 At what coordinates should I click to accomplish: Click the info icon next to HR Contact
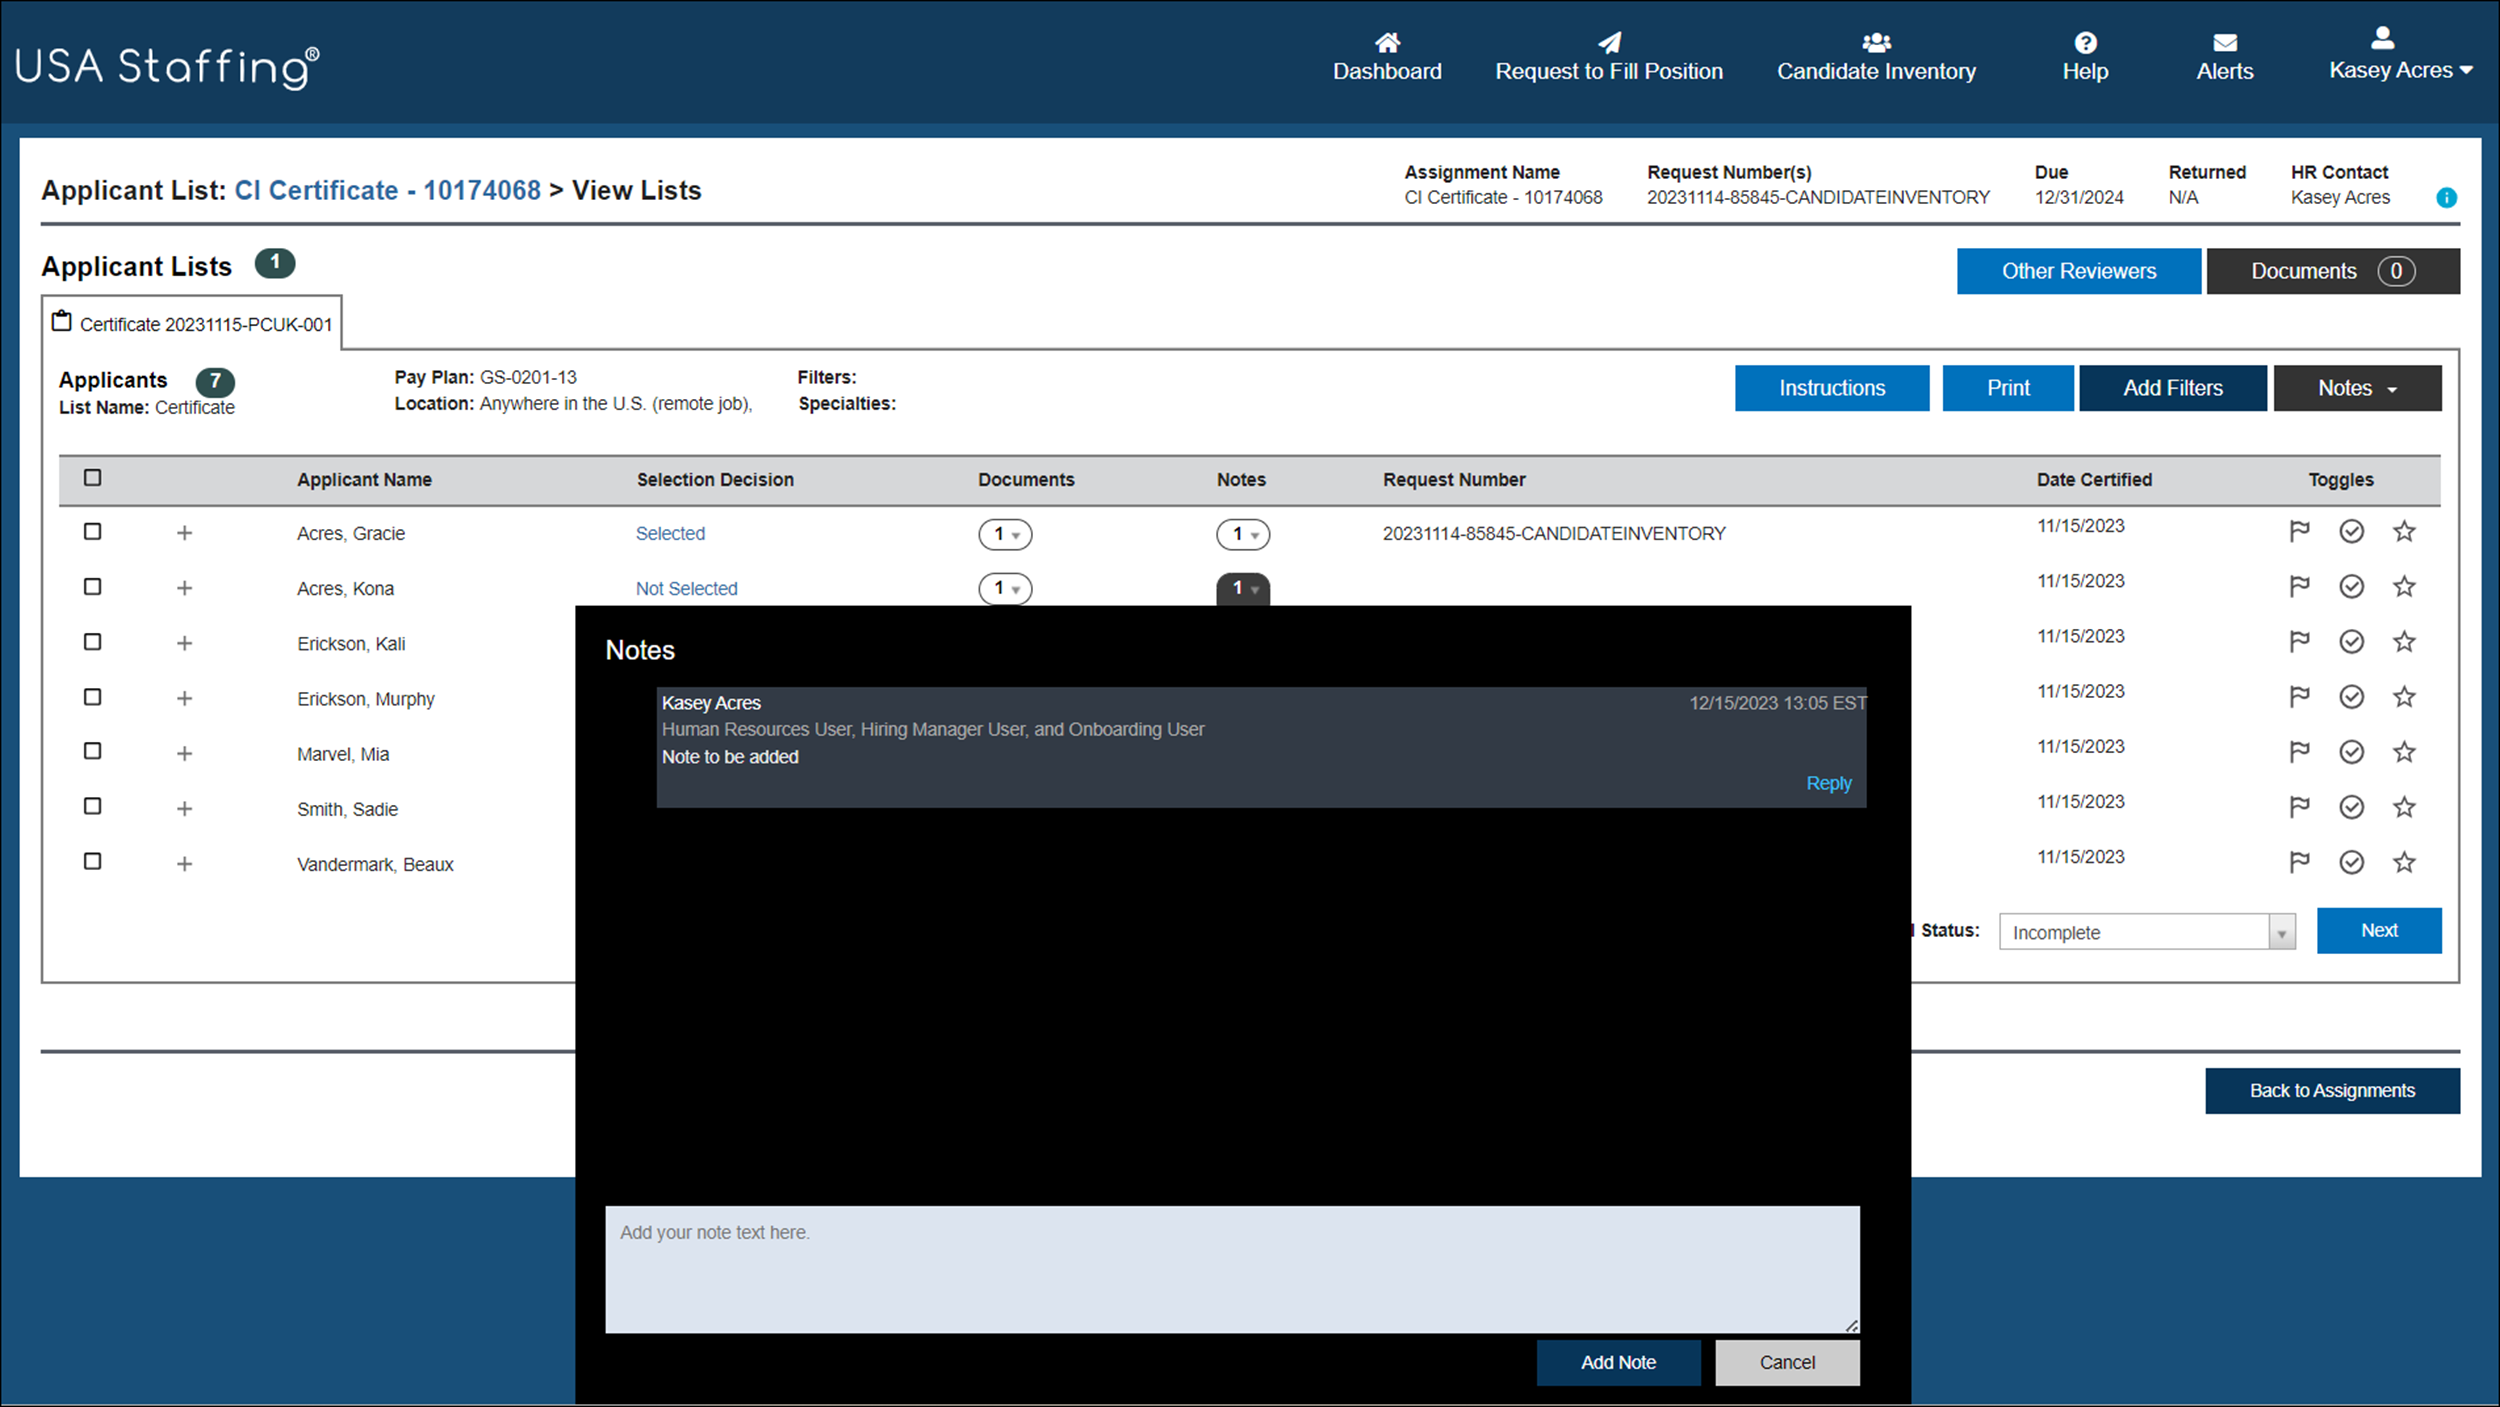(x=2447, y=197)
